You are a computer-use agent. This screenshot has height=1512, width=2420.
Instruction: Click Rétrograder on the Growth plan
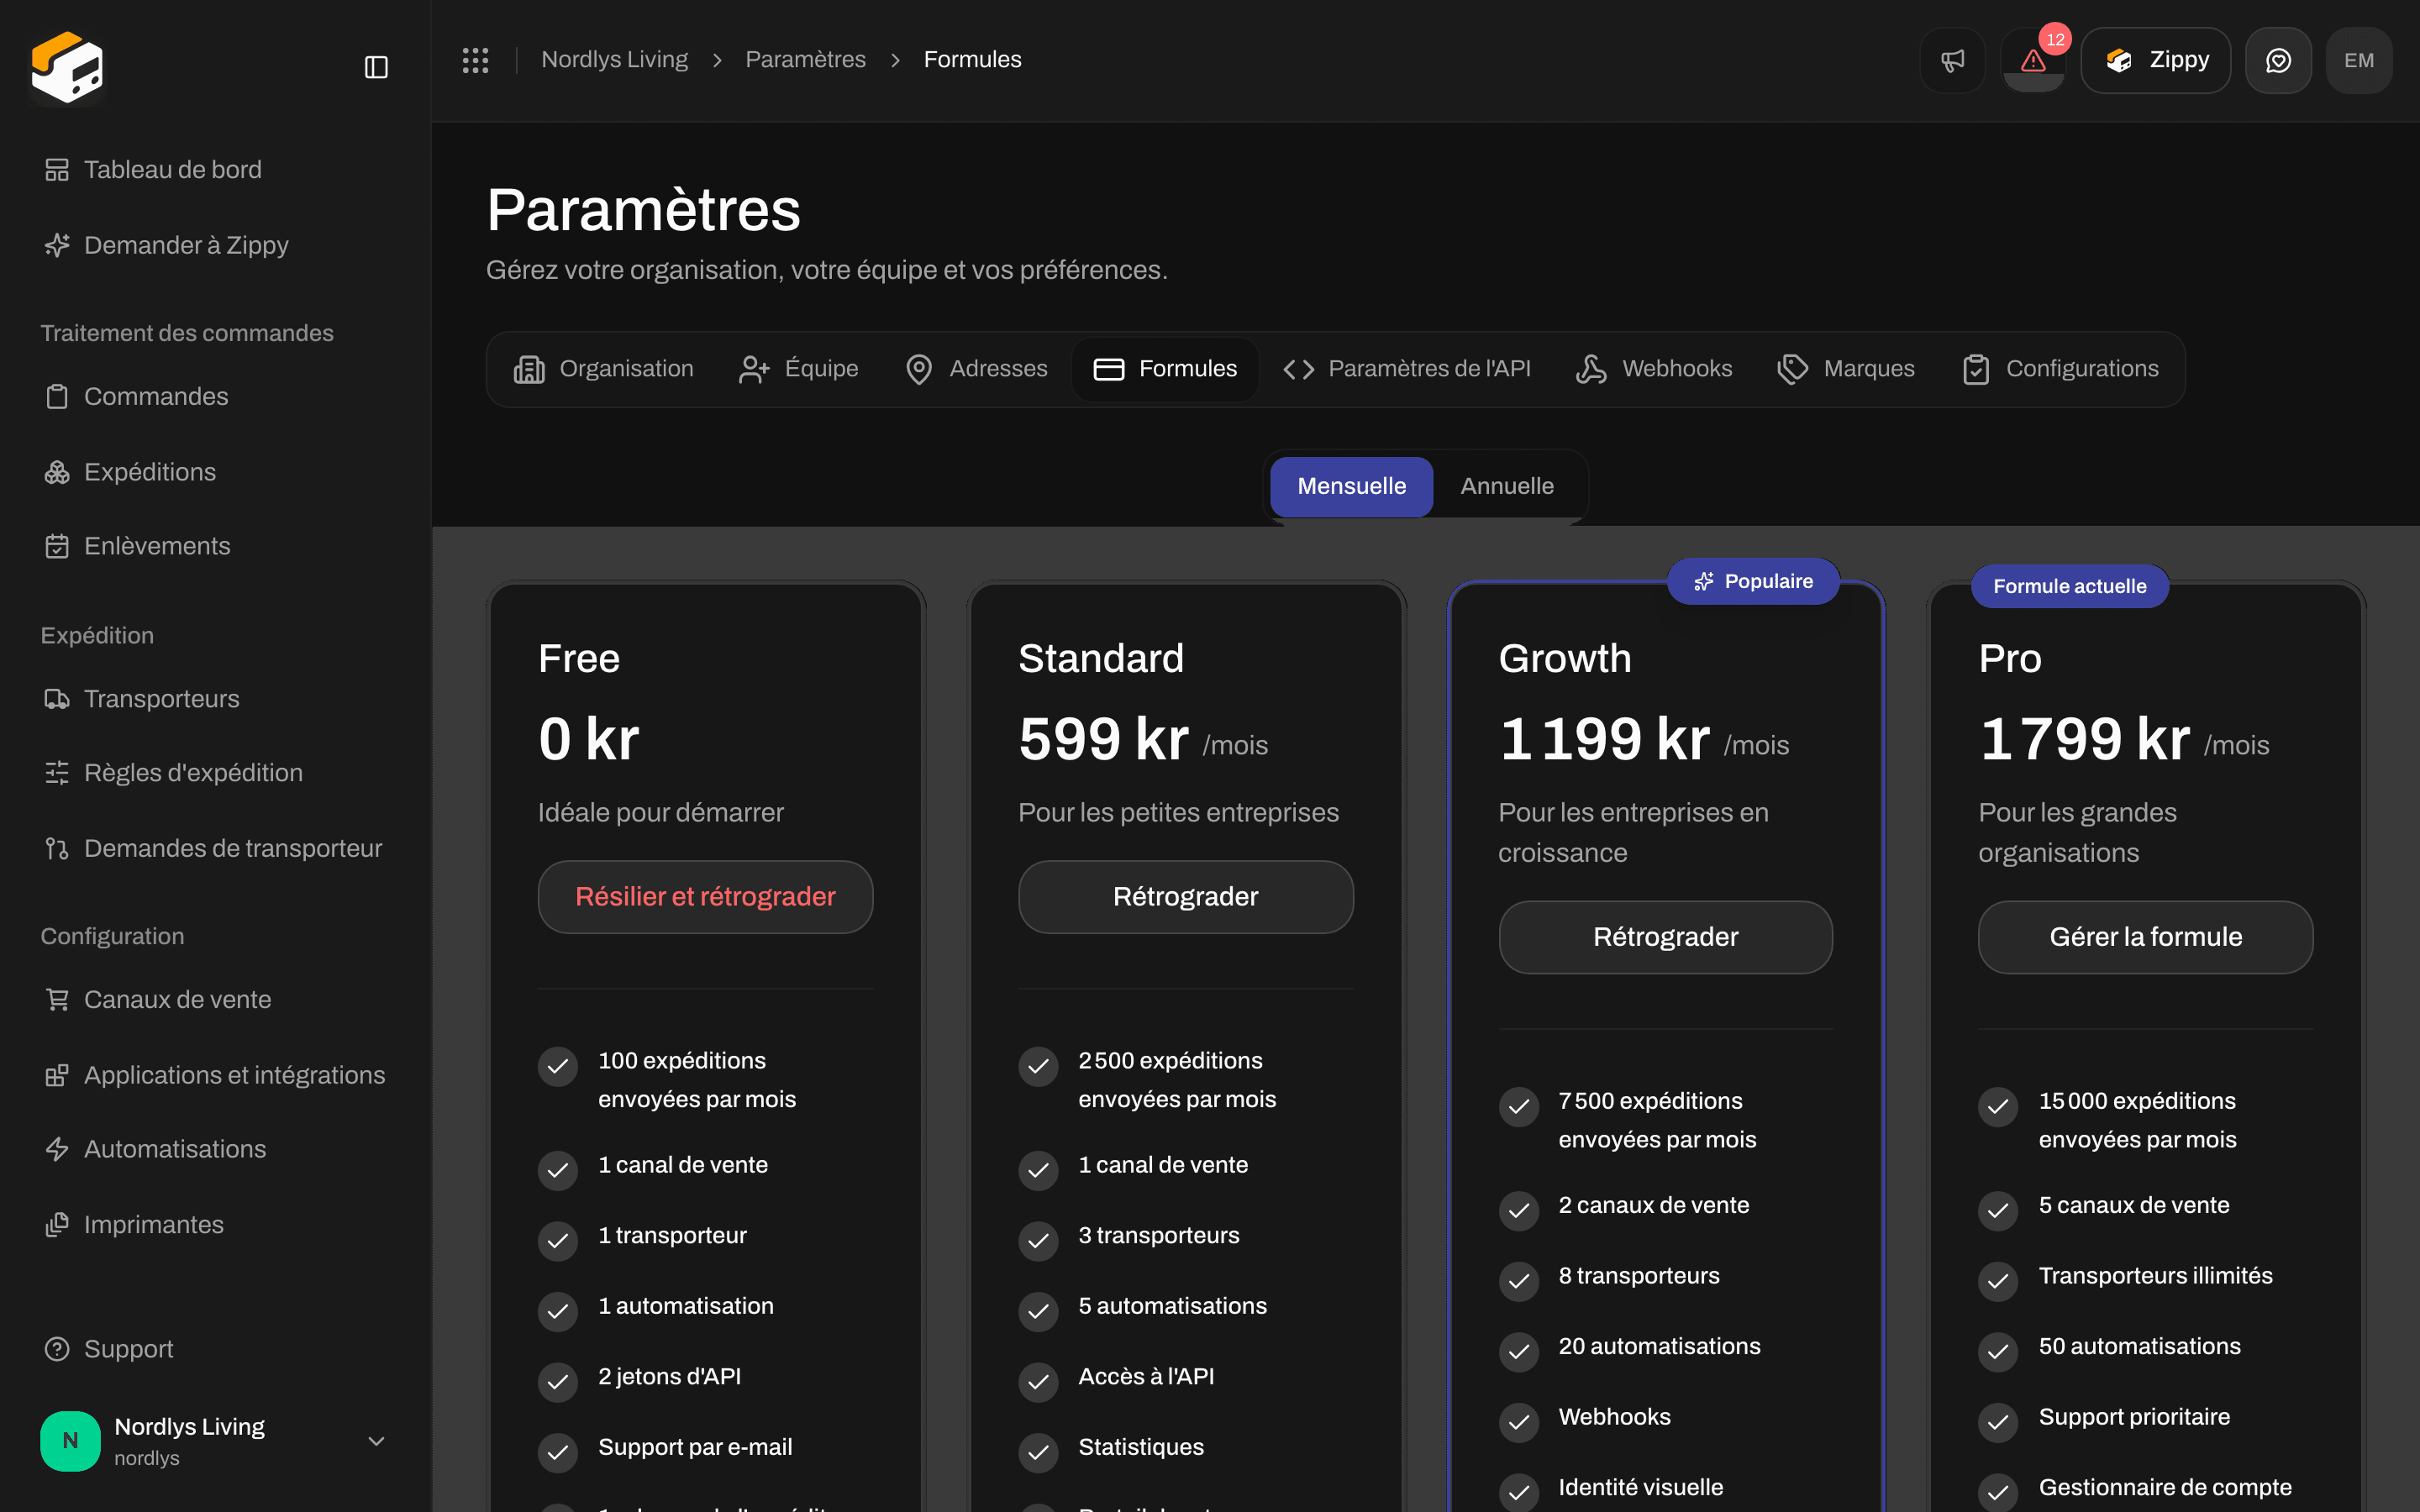click(x=1665, y=937)
